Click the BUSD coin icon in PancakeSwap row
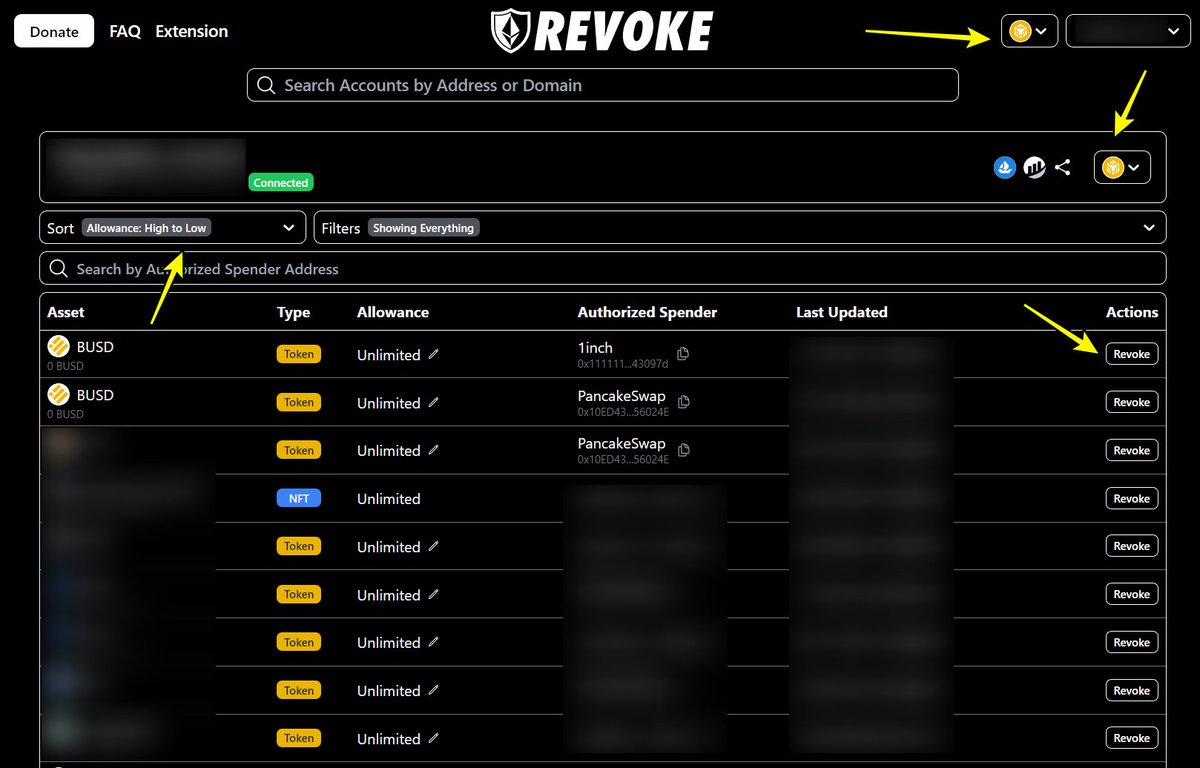The width and height of the screenshot is (1200, 768). click(x=58, y=395)
